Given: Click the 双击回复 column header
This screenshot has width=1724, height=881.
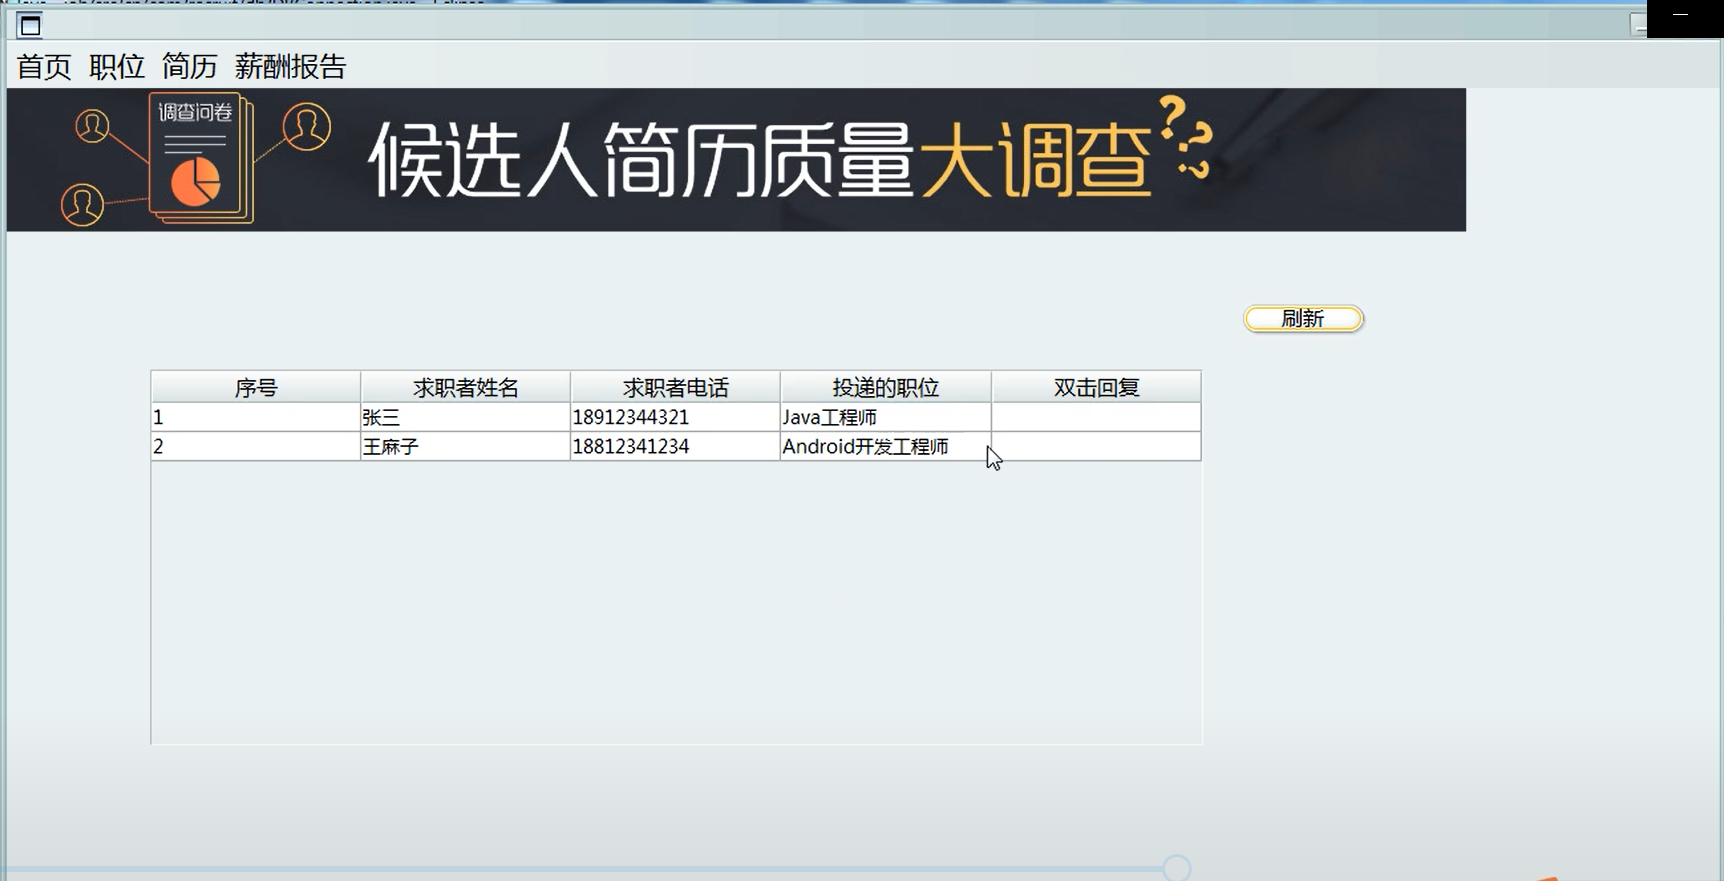Looking at the screenshot, I should pos(1096,387).
